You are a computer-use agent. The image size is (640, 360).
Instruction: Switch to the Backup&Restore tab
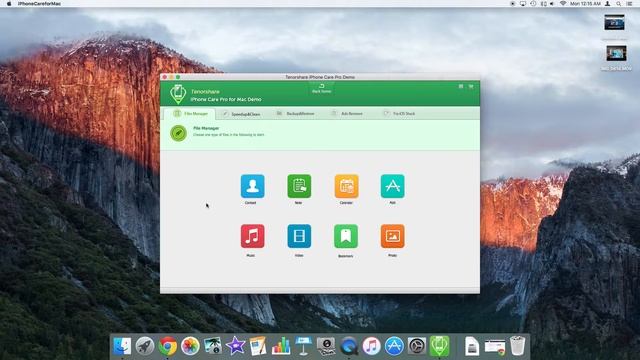pyautogui.click(x=296, y=113)
